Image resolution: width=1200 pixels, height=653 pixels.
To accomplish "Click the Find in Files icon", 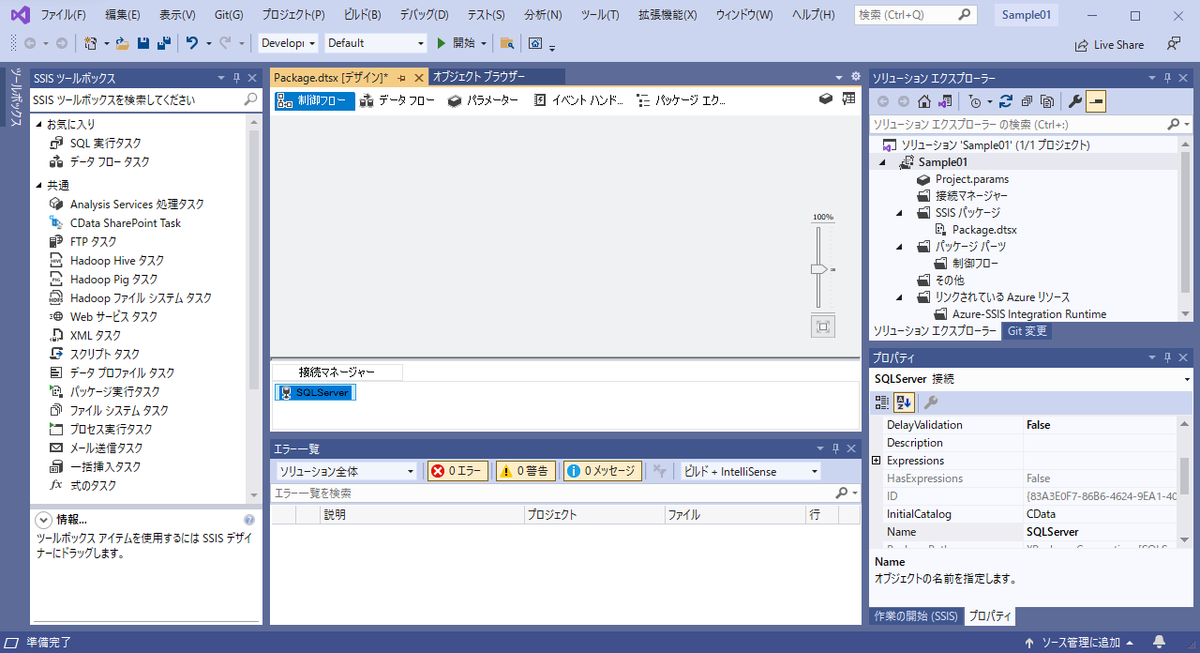I will tap(508, 43).
